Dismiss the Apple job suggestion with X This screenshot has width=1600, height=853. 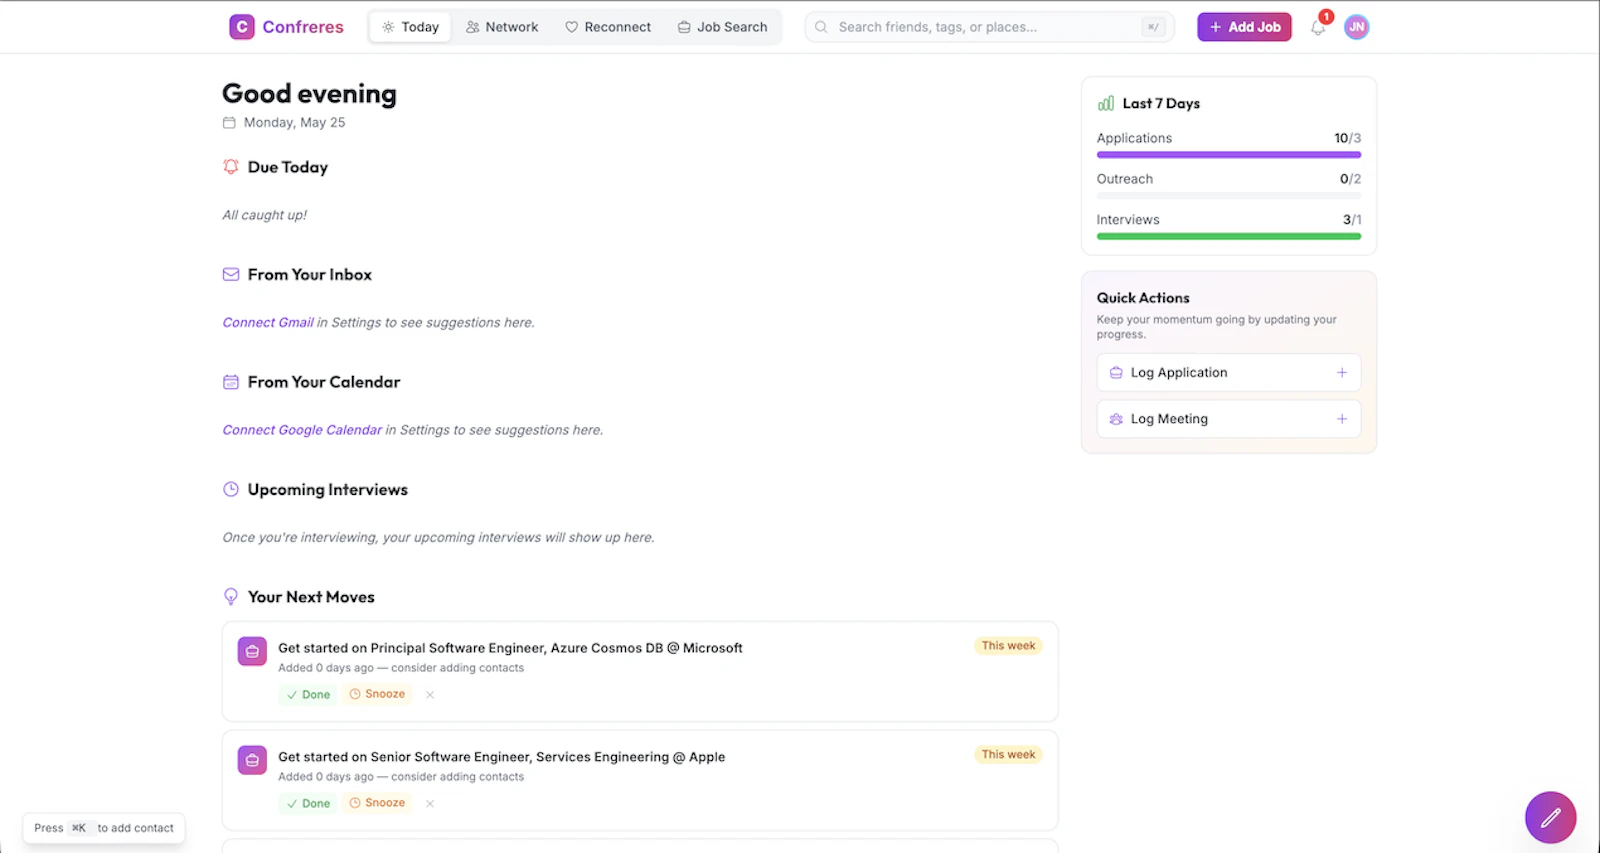coord(430,803)
